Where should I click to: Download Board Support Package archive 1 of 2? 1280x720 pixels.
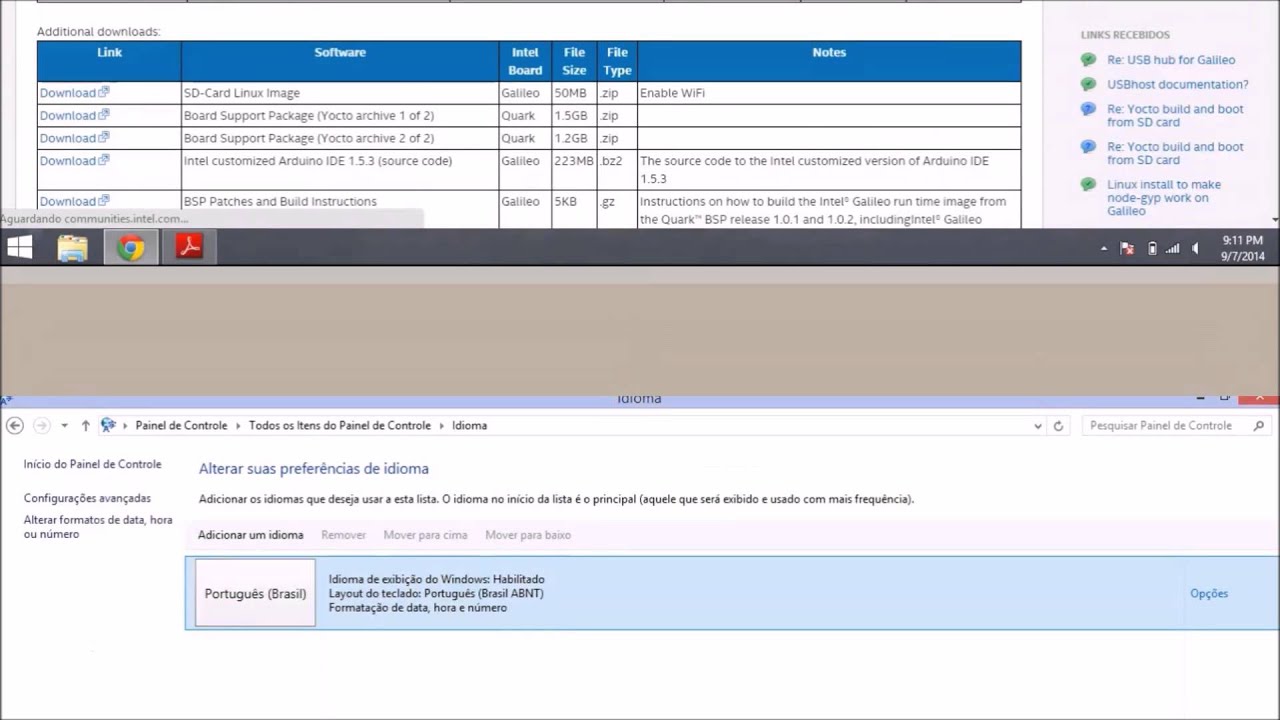point(67,116)
